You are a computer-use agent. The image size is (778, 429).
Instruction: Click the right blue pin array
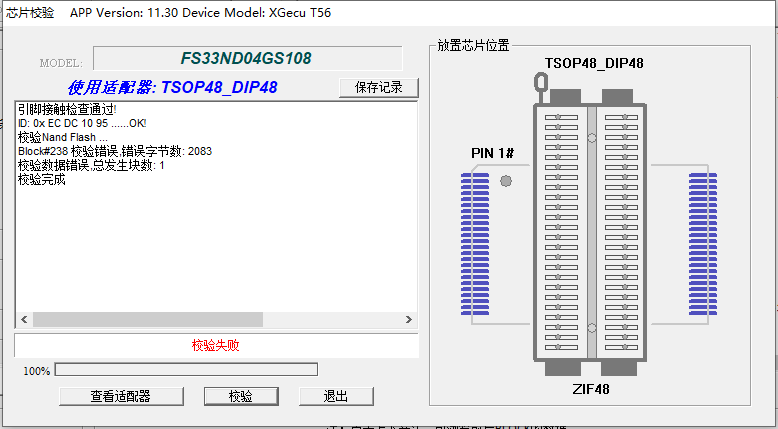703,244
